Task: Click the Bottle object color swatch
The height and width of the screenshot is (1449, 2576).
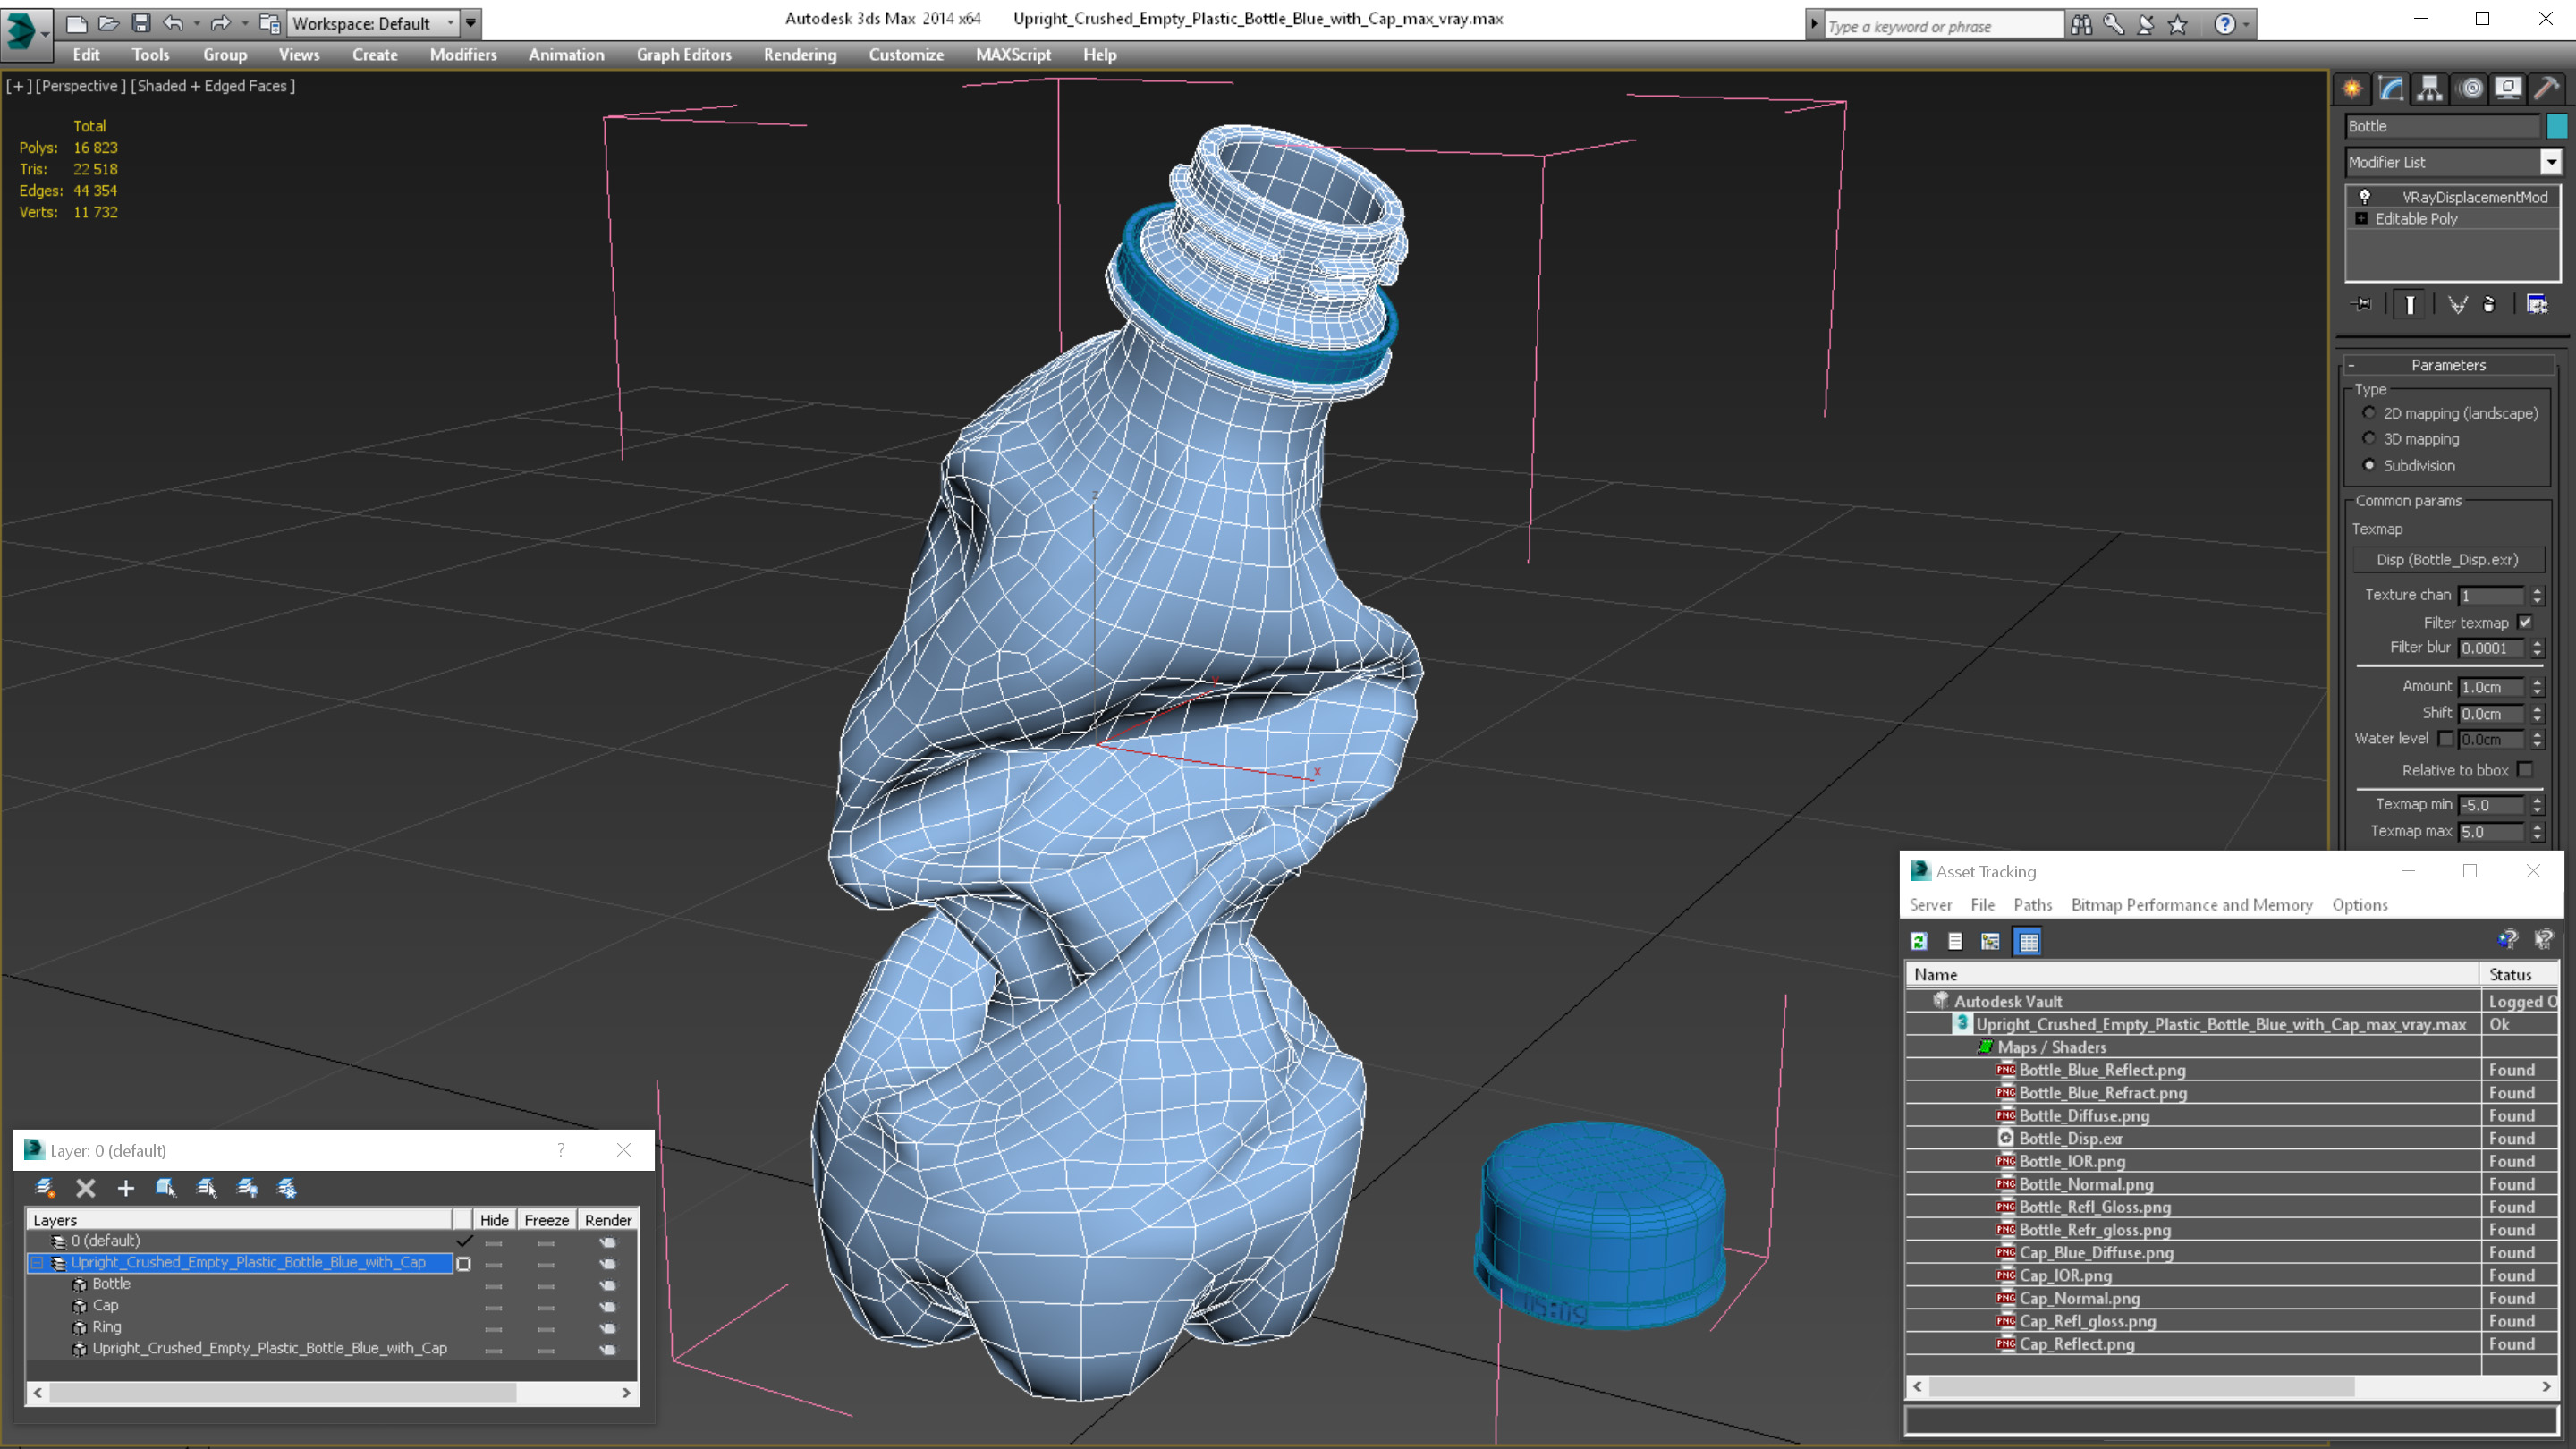Action: 2556,126
